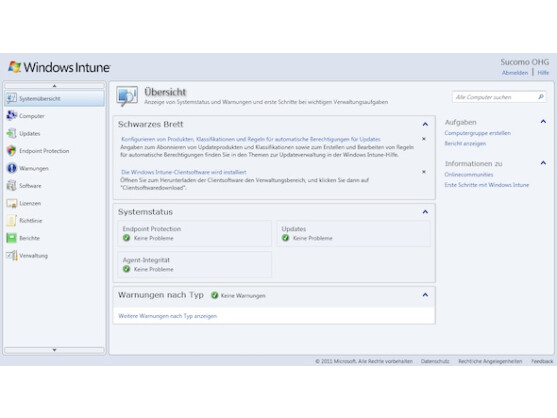This screenshot has width=557, height=418.
Task: Collapse the Warnungen nach Typ panel
Action: 425,295
